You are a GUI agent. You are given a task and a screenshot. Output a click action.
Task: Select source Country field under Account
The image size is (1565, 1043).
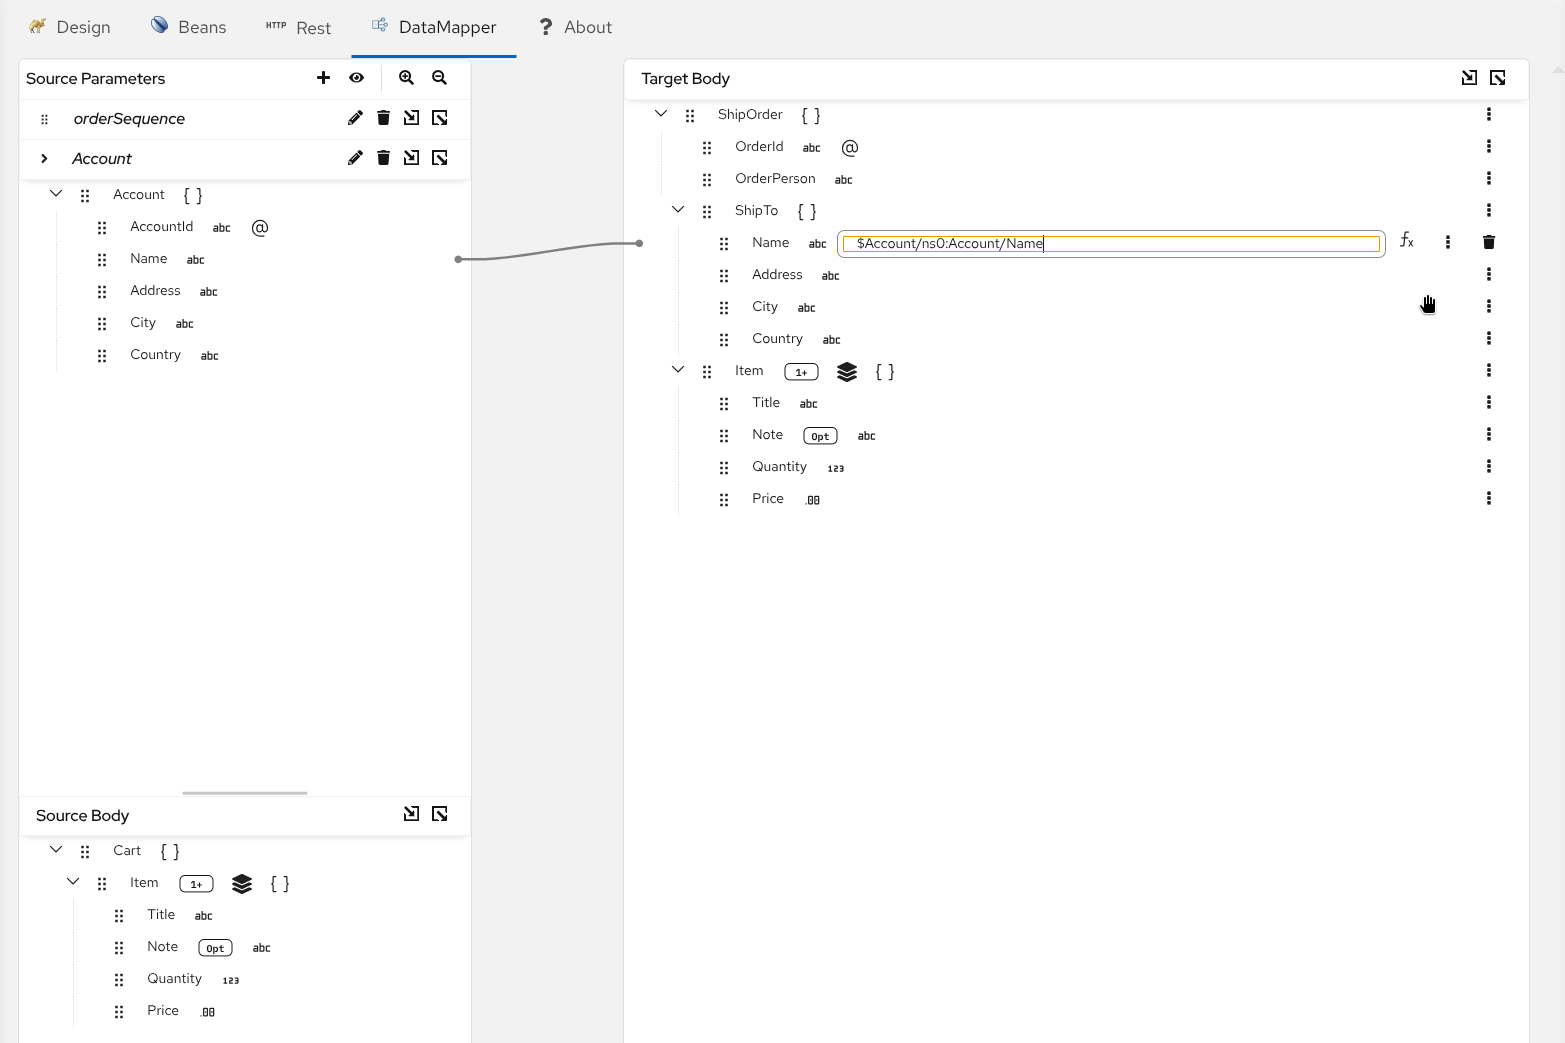pyautogui.click(x=155, y=355)
